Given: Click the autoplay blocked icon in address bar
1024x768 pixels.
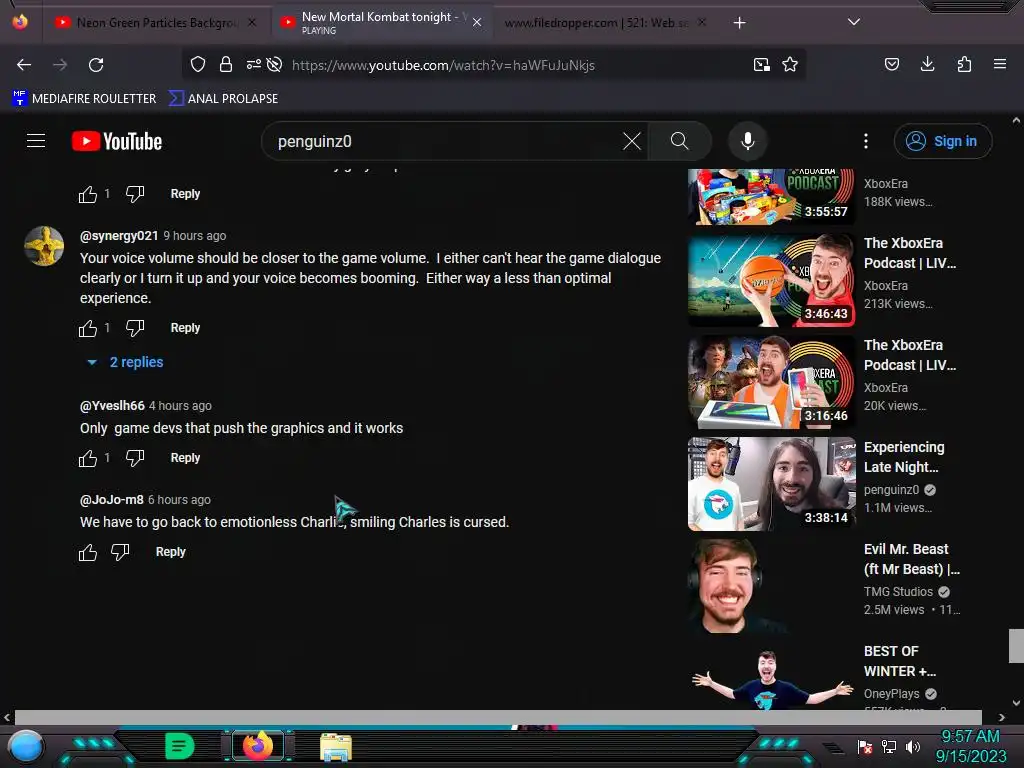Looking at the screenshot, I should tap(275, 64).
